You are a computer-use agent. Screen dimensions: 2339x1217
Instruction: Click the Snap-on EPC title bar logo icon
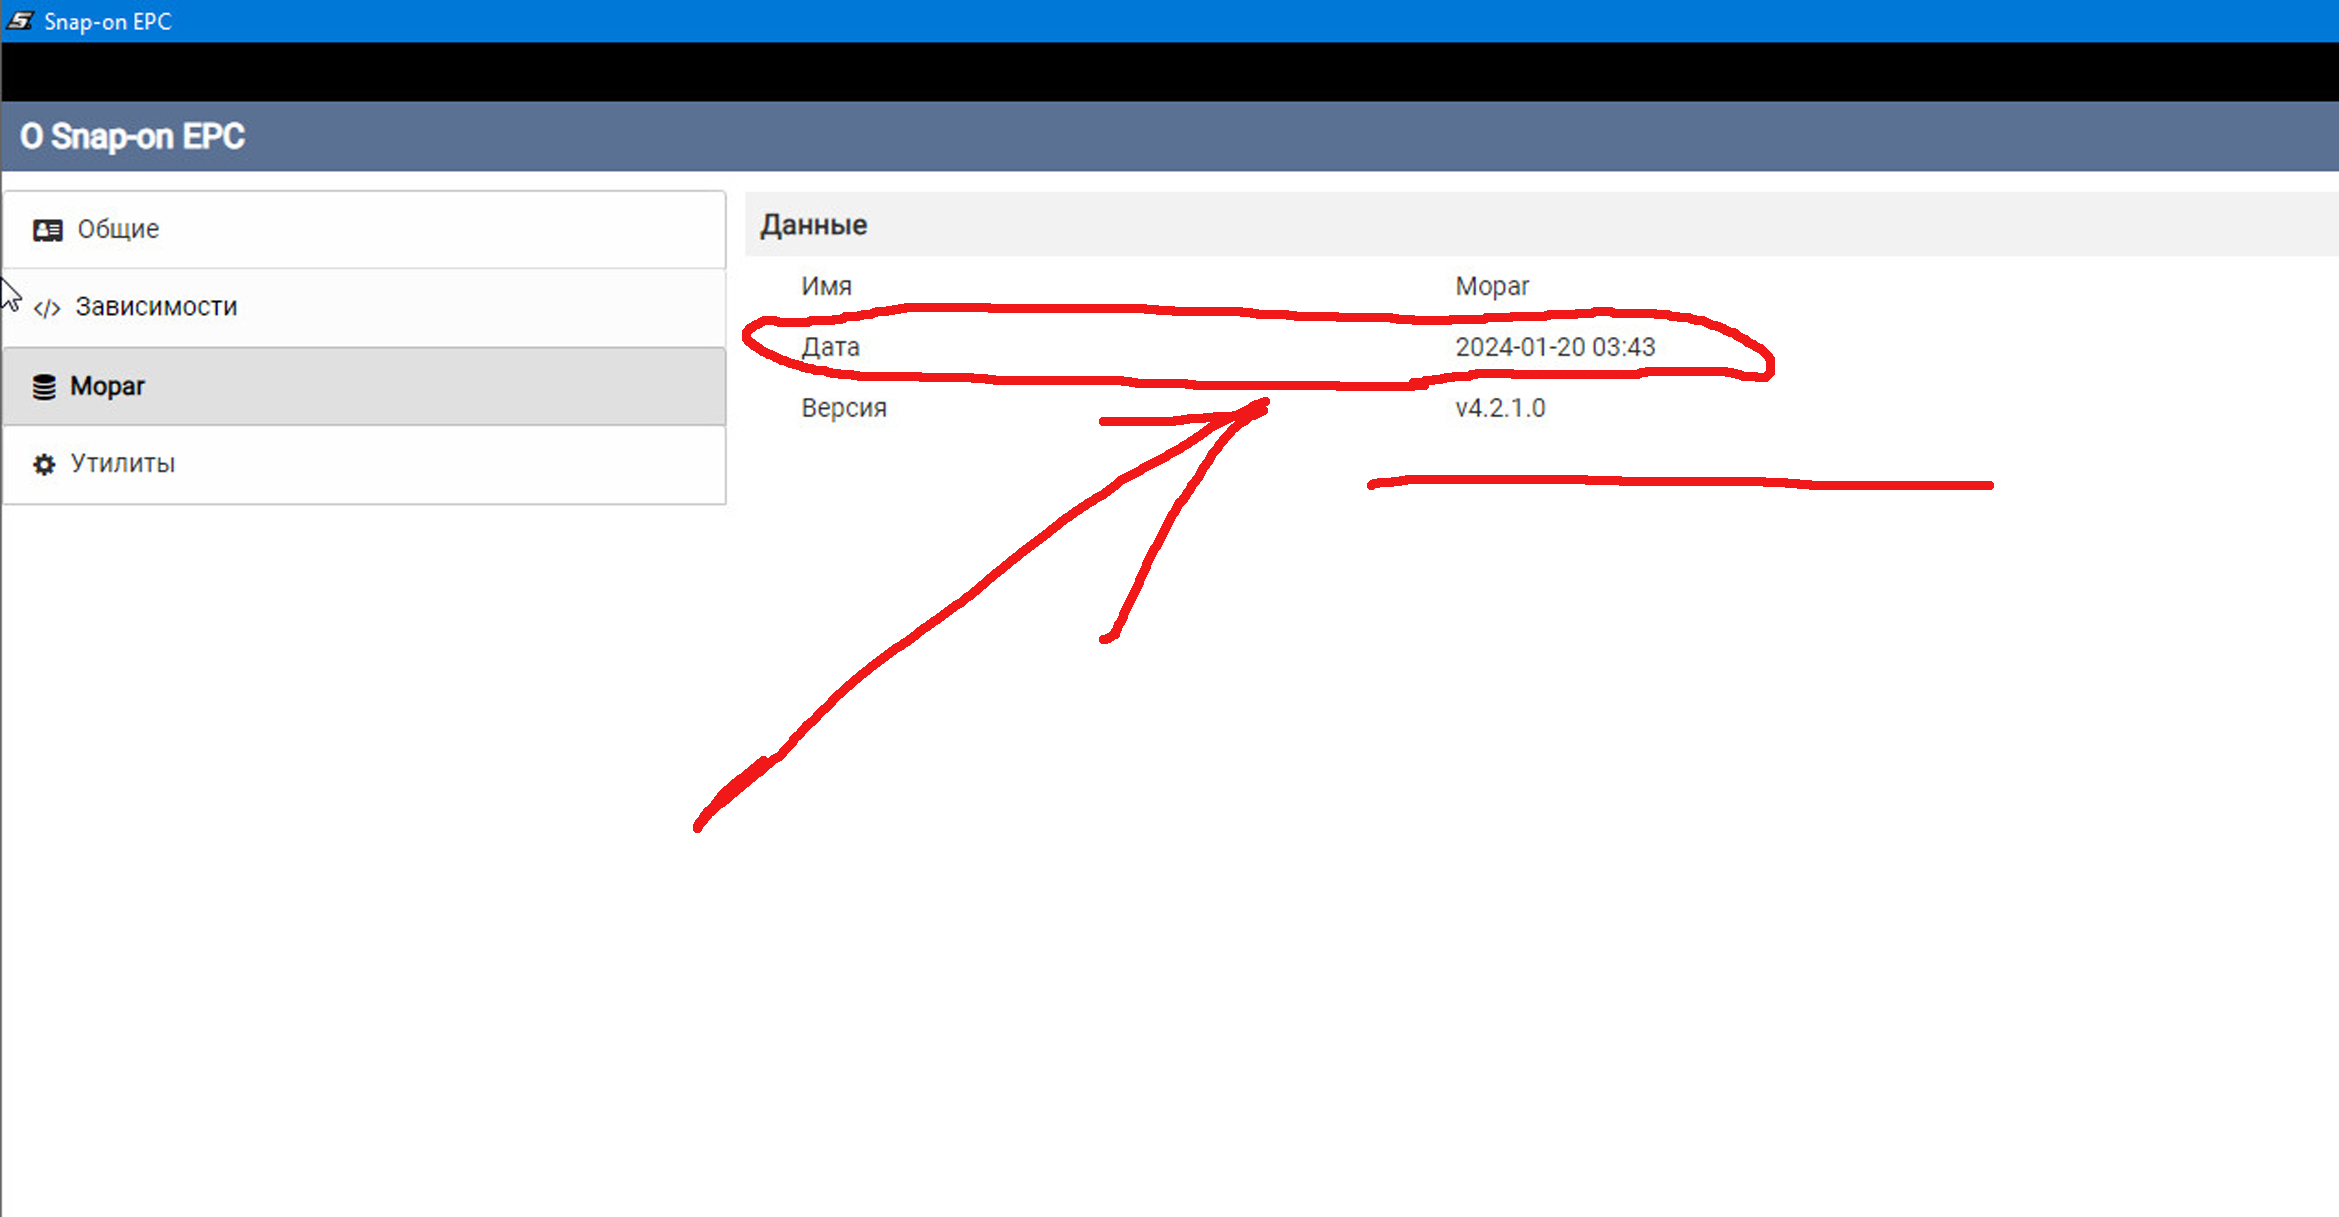point(20,20)
